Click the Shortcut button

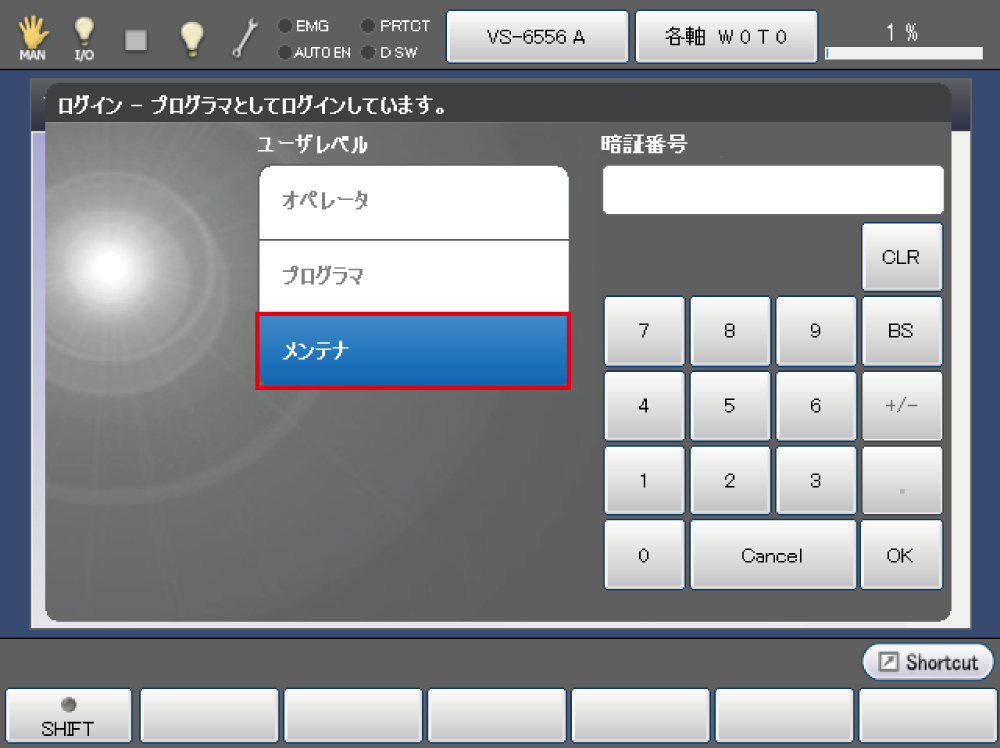pyautogui.click(x=928, y=662)
